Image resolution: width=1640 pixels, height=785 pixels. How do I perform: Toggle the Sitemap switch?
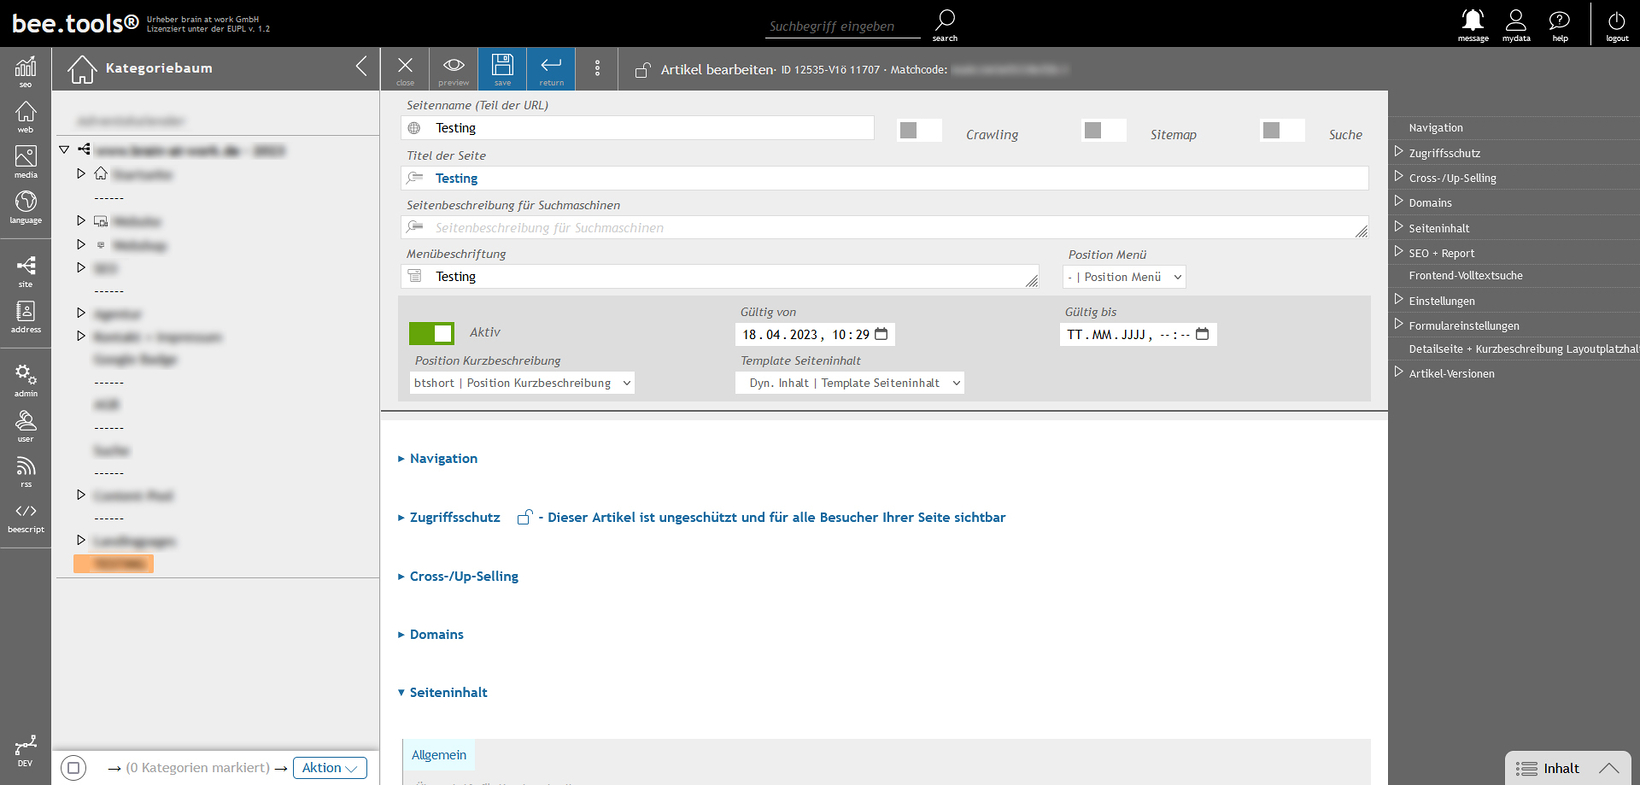pos(1104,130)
